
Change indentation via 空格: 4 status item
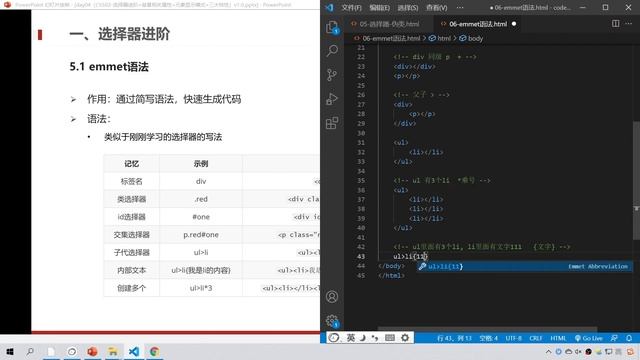coord(489,338)
